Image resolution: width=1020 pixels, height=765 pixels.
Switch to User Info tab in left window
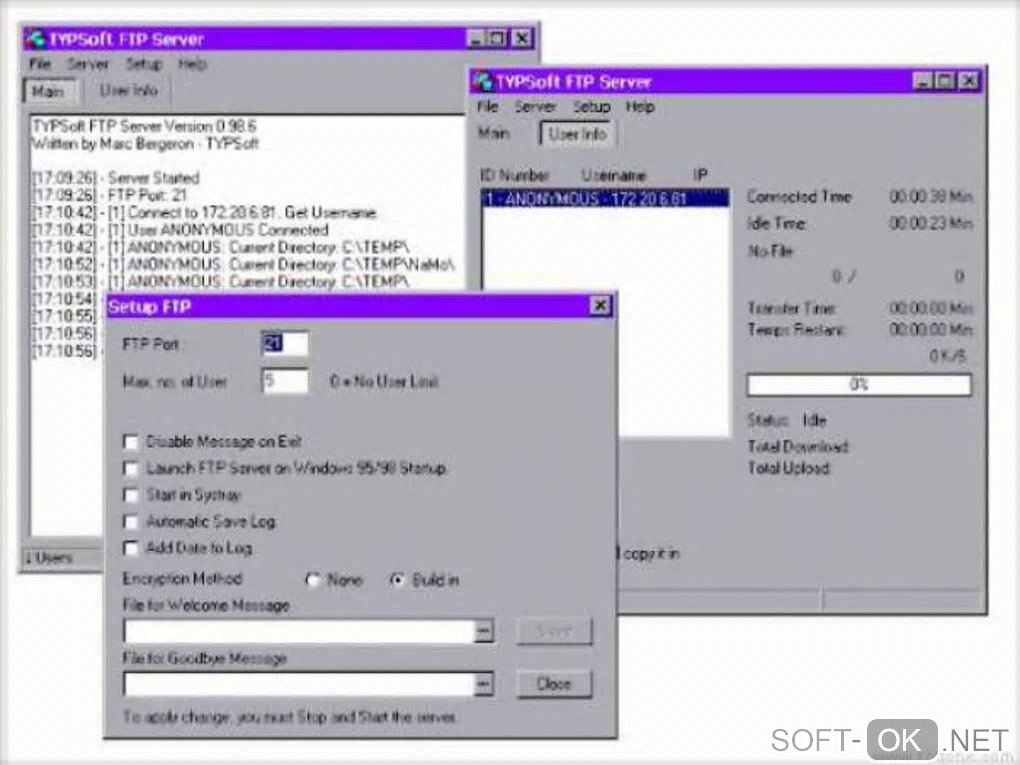click(129, 90)
